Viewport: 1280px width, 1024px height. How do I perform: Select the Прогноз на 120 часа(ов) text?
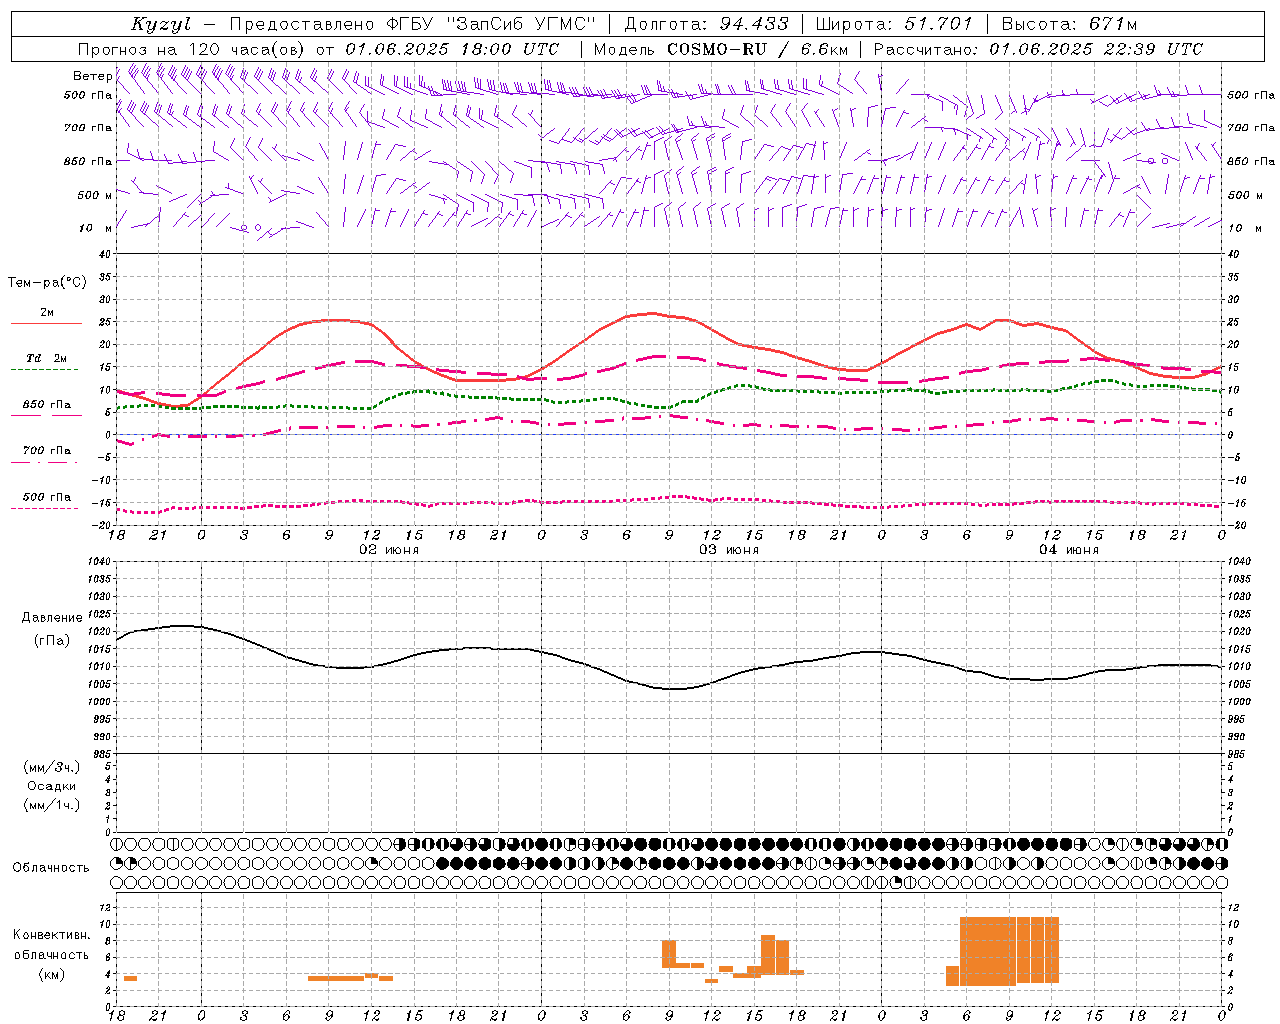193,49
